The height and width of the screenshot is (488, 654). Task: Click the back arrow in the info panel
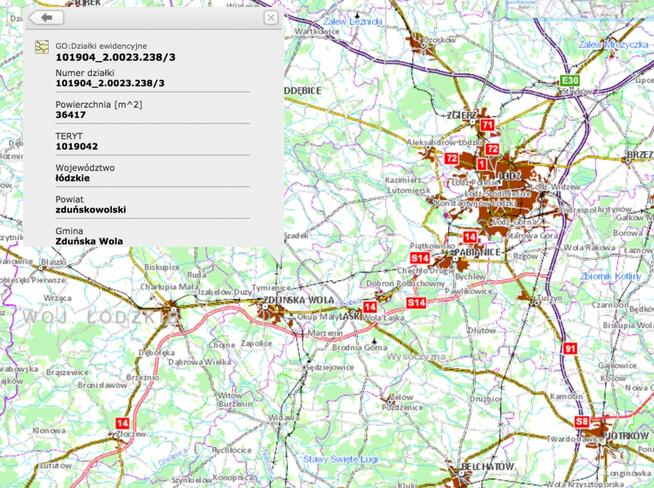pos(47,18)
